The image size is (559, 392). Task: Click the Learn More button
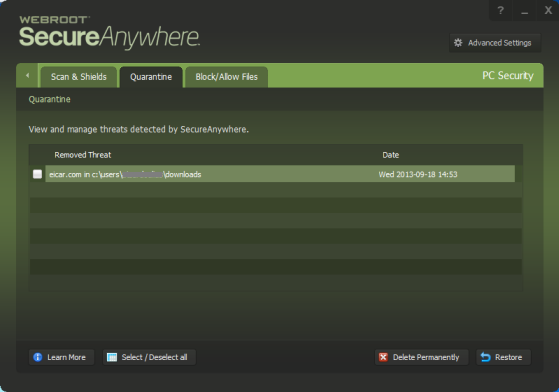pos(61,357)
